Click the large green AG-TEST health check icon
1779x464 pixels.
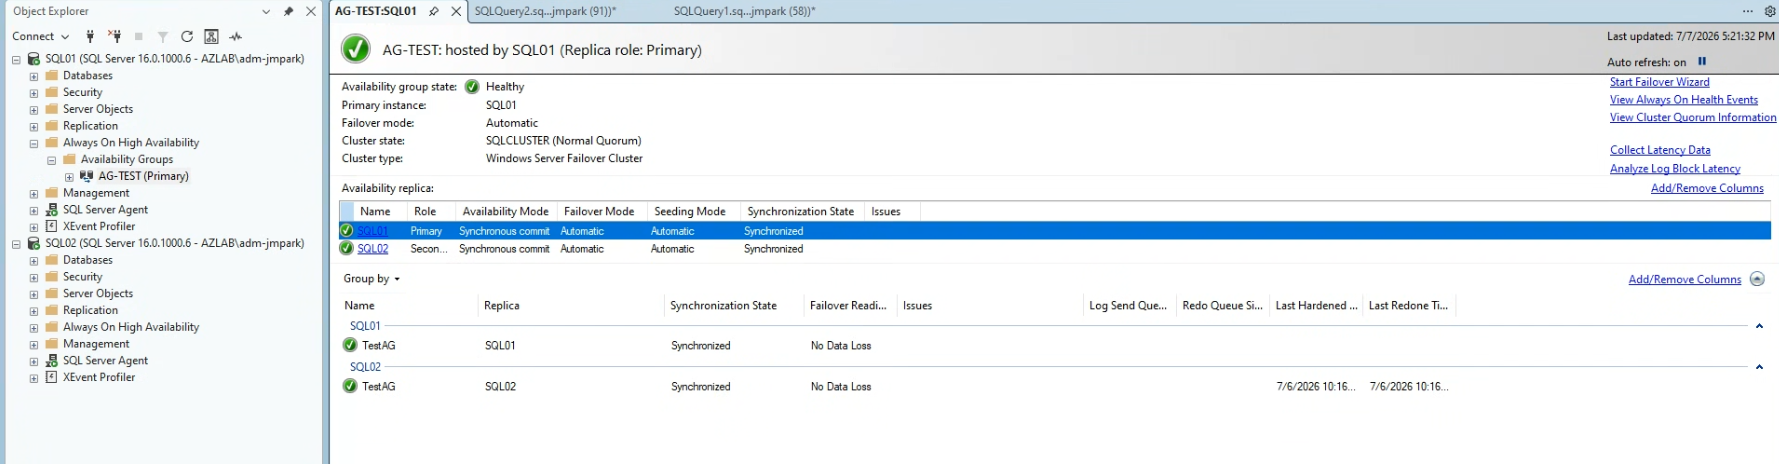tap(355, 49)
